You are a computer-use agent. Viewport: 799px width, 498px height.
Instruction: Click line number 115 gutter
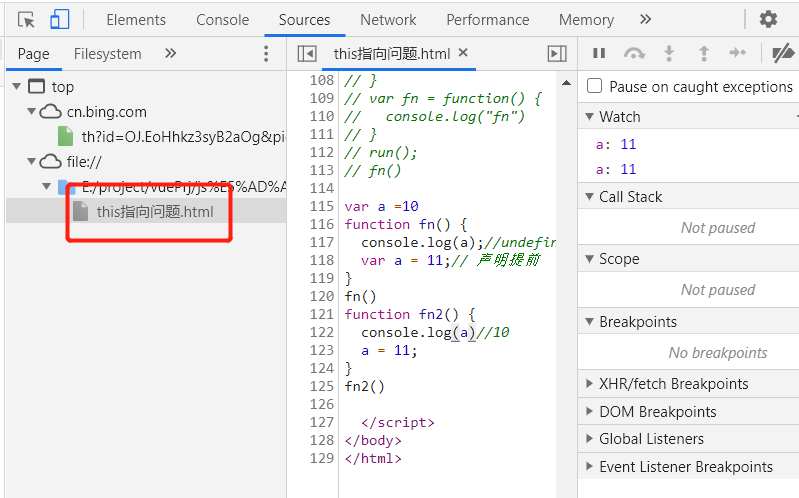pos(322,206)
